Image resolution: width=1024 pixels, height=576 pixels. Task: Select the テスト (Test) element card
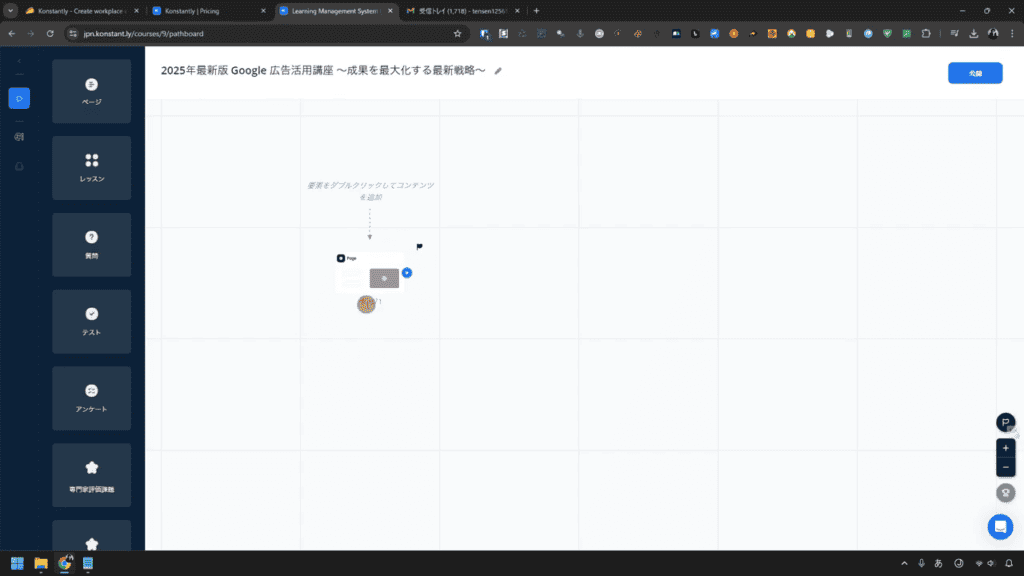click(x=91, y=322)
